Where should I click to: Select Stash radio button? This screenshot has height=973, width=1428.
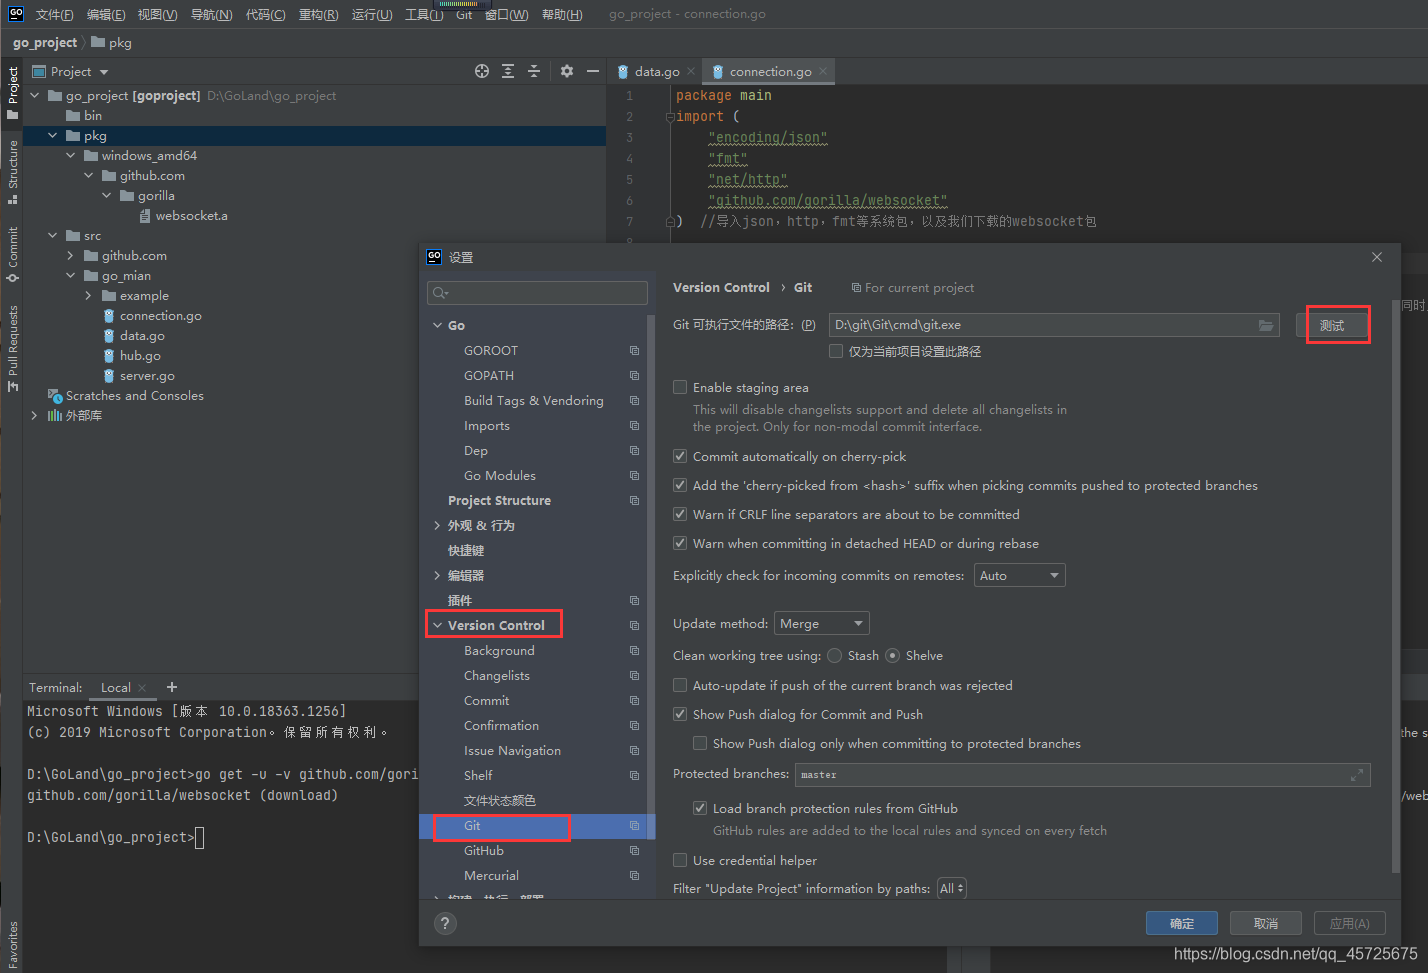(x=834, y=655)
